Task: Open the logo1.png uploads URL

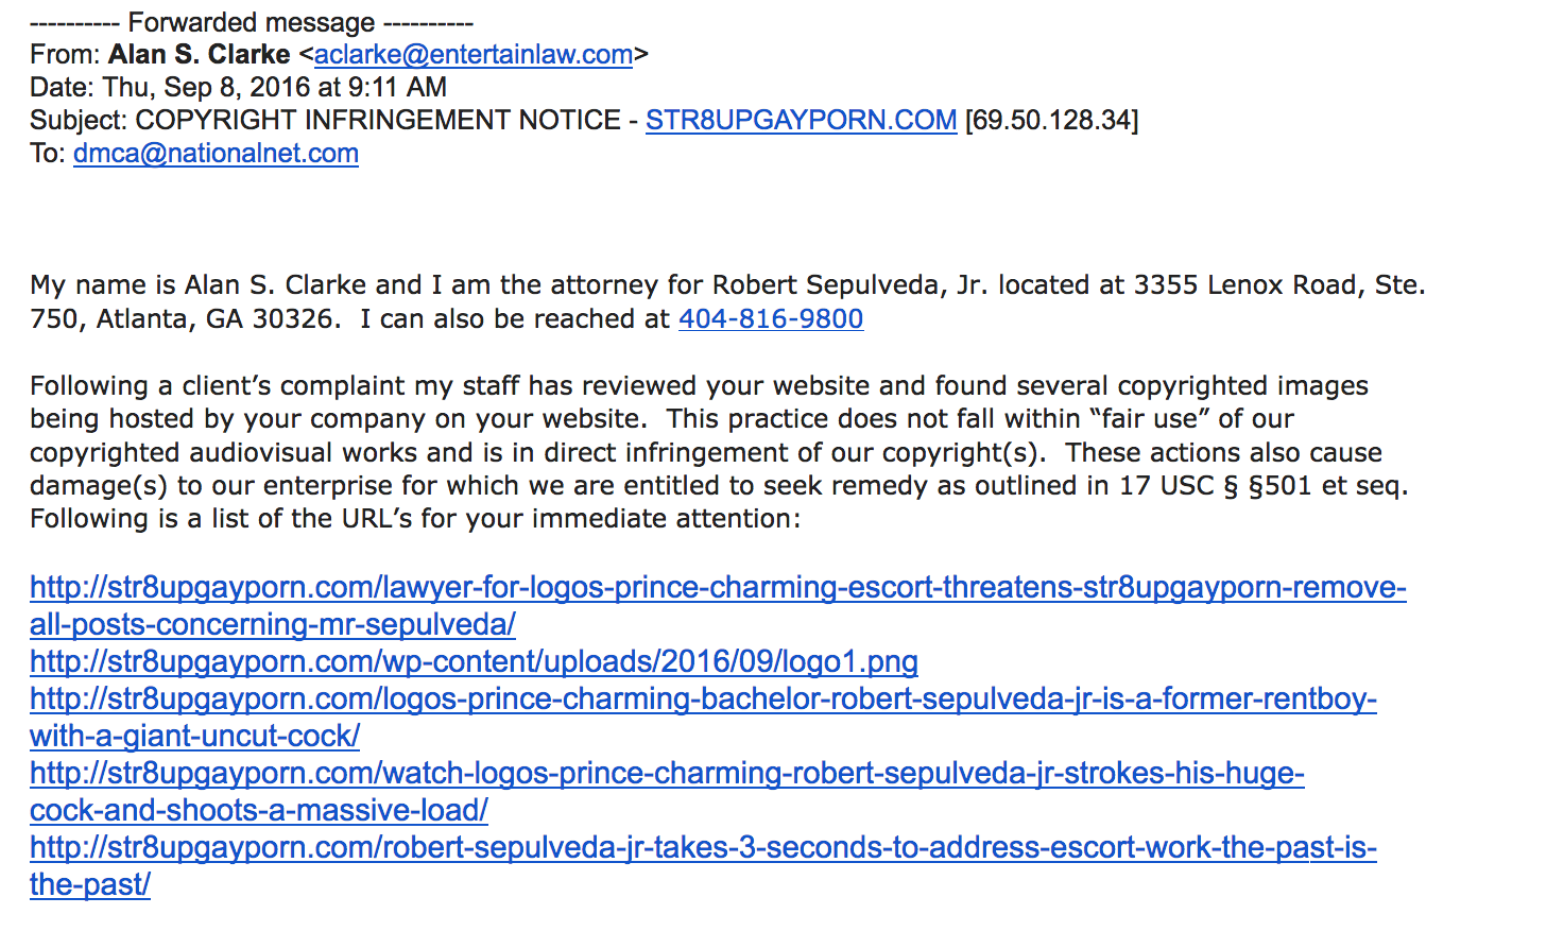Action: [474, 662]
